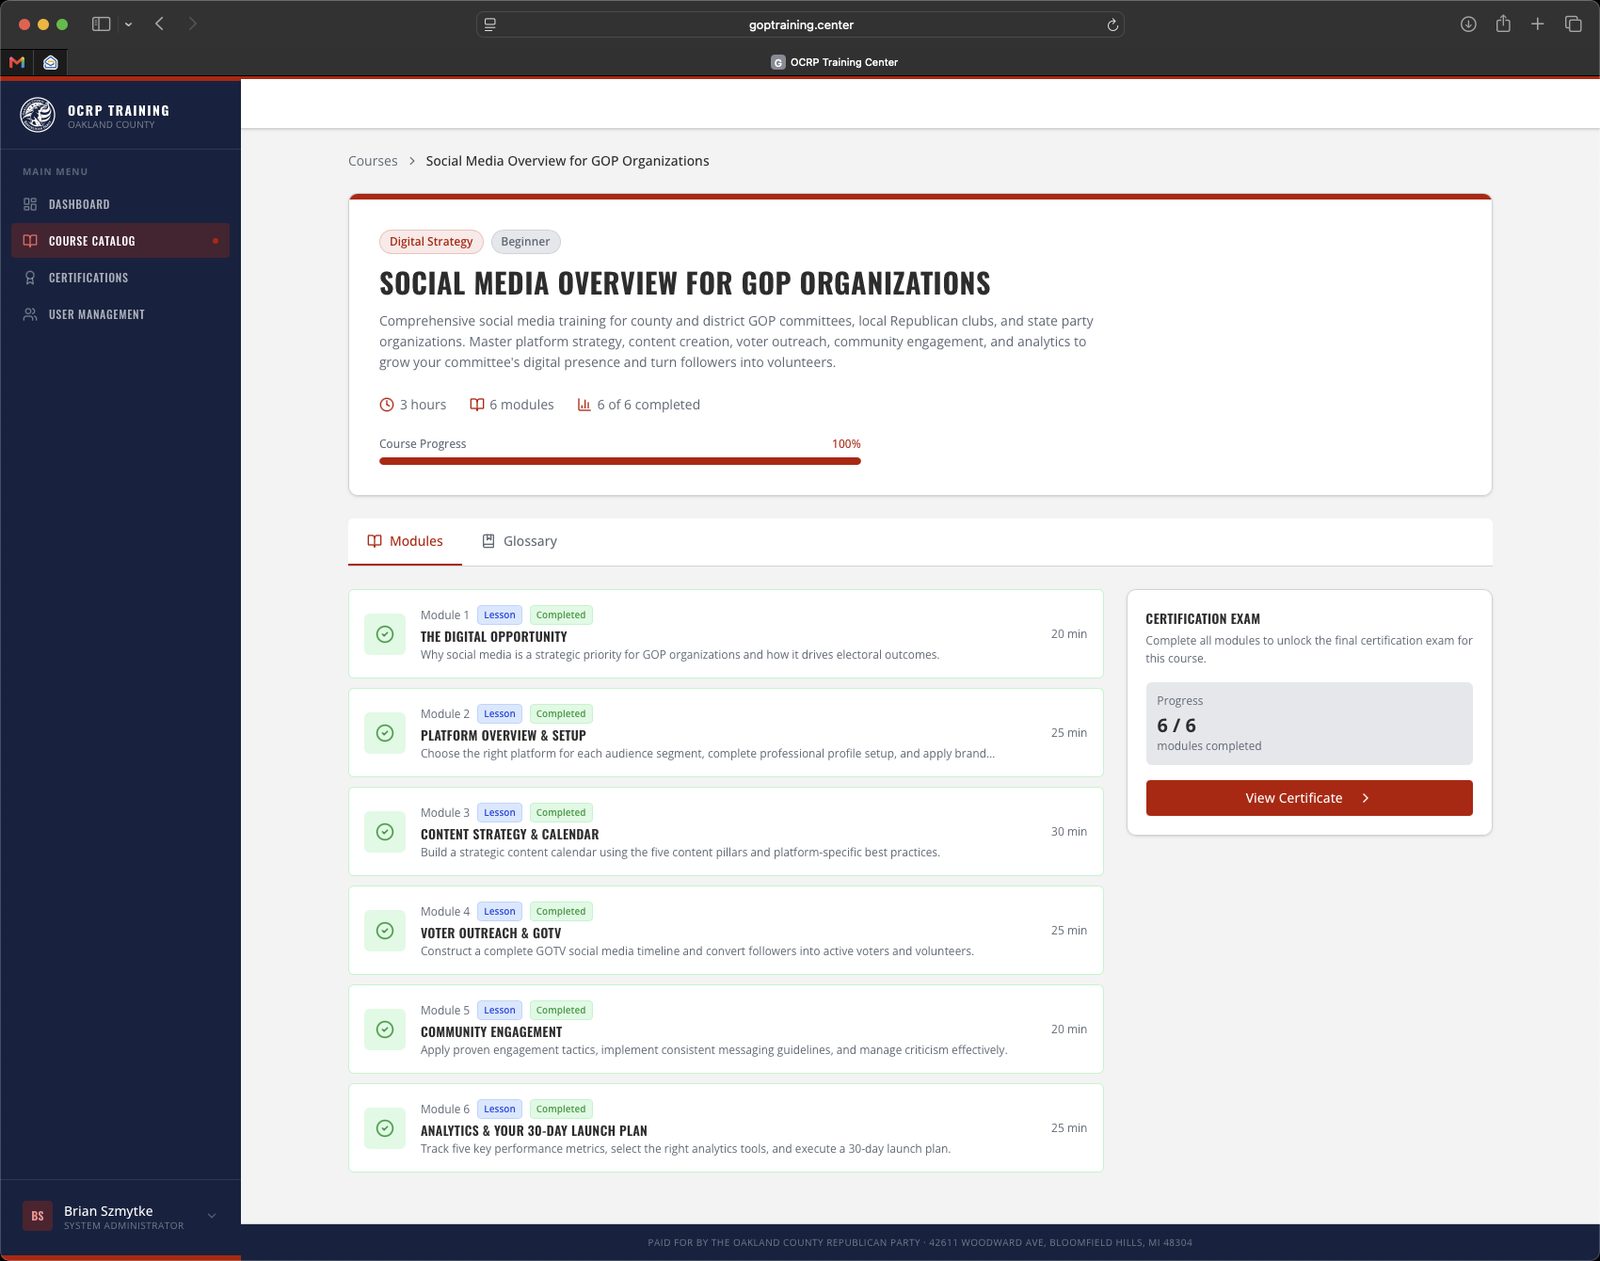
Task: Open Safari downloads icon
Action: click(1468, 24)
